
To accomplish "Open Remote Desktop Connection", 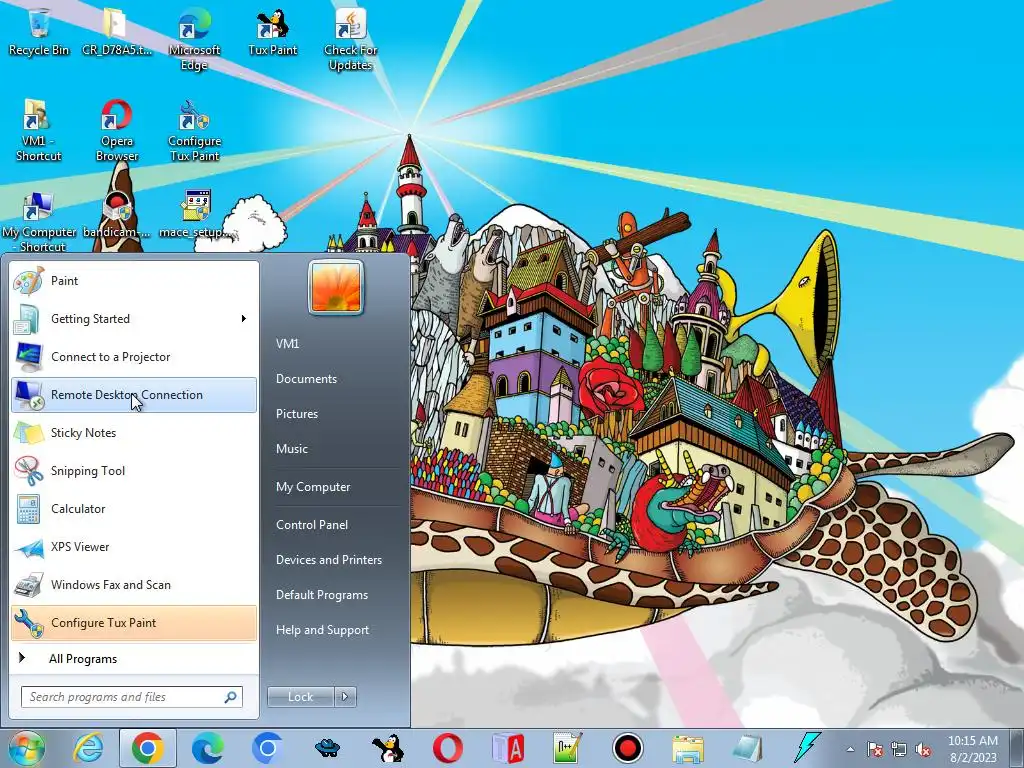I will coord(134,394).
